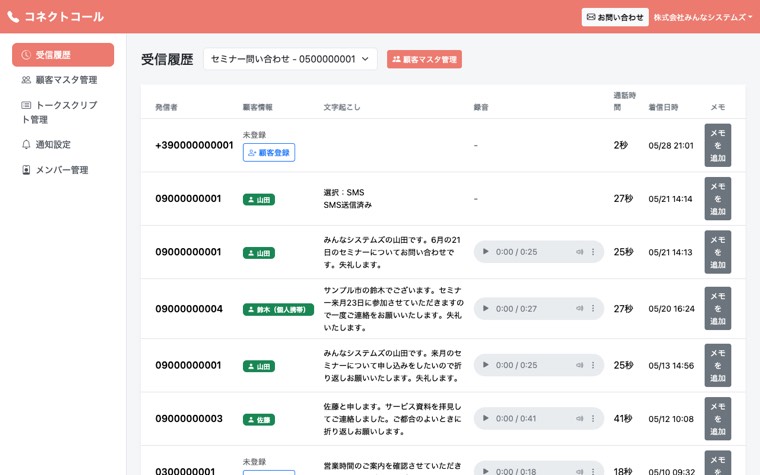Mute the 05/21 14:13 recording volume icon
760x475 pixels.
pos(579,252)
